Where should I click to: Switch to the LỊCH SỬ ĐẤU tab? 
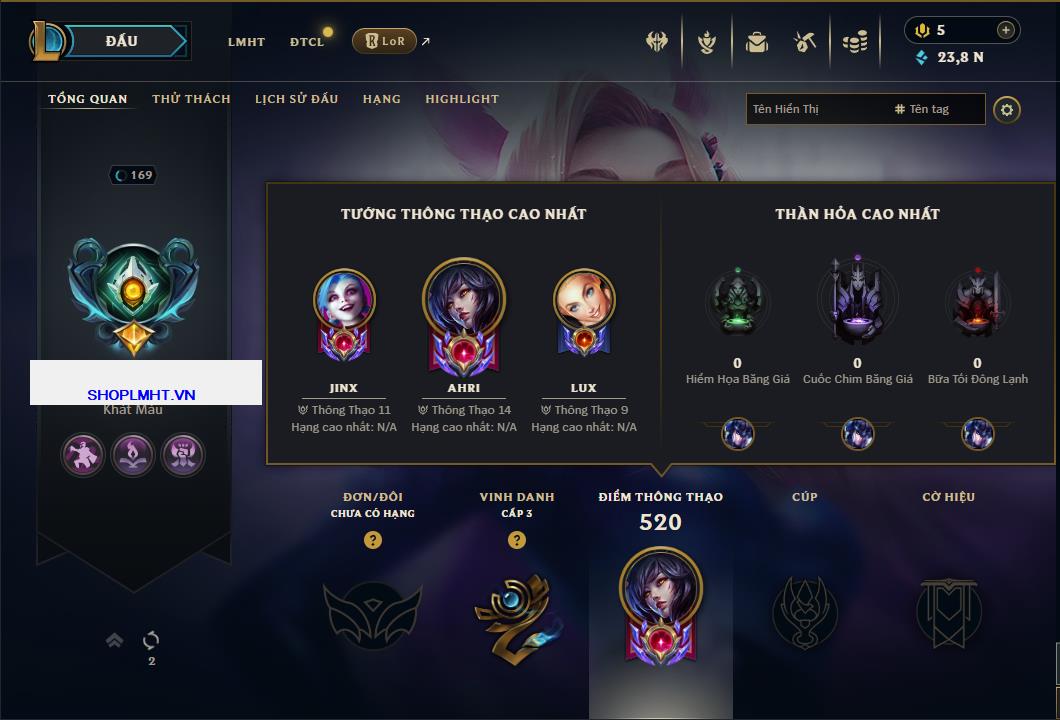[296, 99]
